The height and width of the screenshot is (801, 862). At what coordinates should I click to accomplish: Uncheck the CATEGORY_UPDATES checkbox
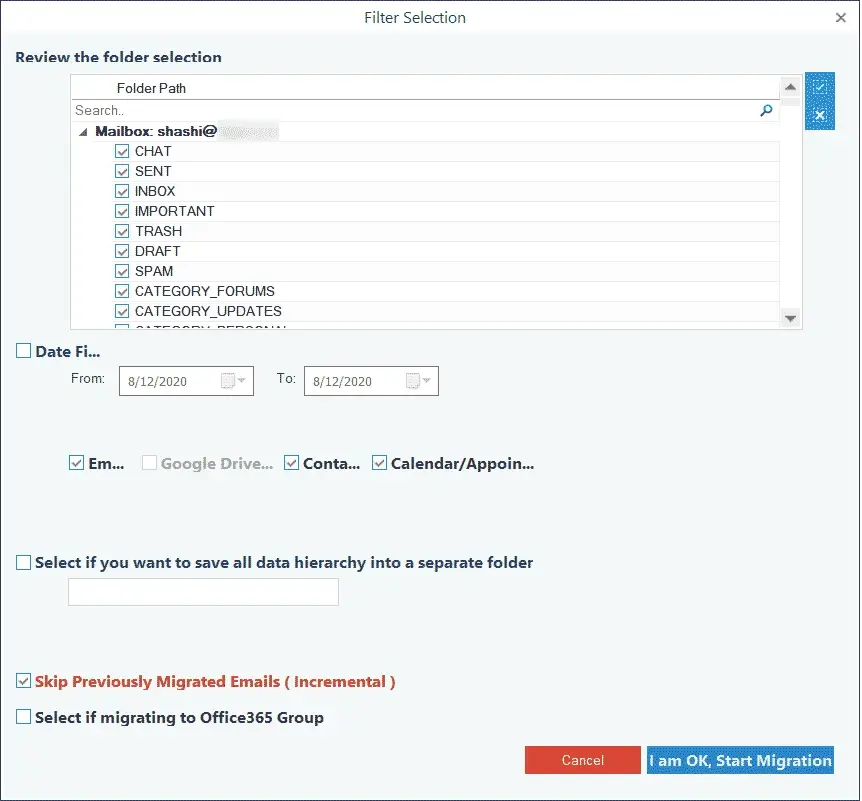pyautogui.click(x=121, y=311)
